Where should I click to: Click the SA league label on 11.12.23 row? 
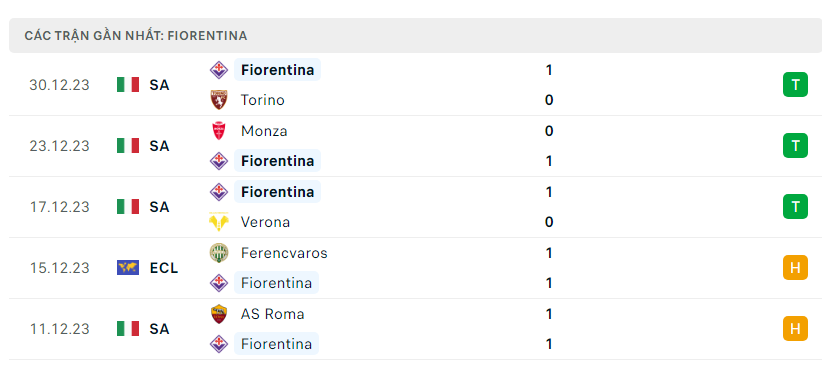point(159,329)
